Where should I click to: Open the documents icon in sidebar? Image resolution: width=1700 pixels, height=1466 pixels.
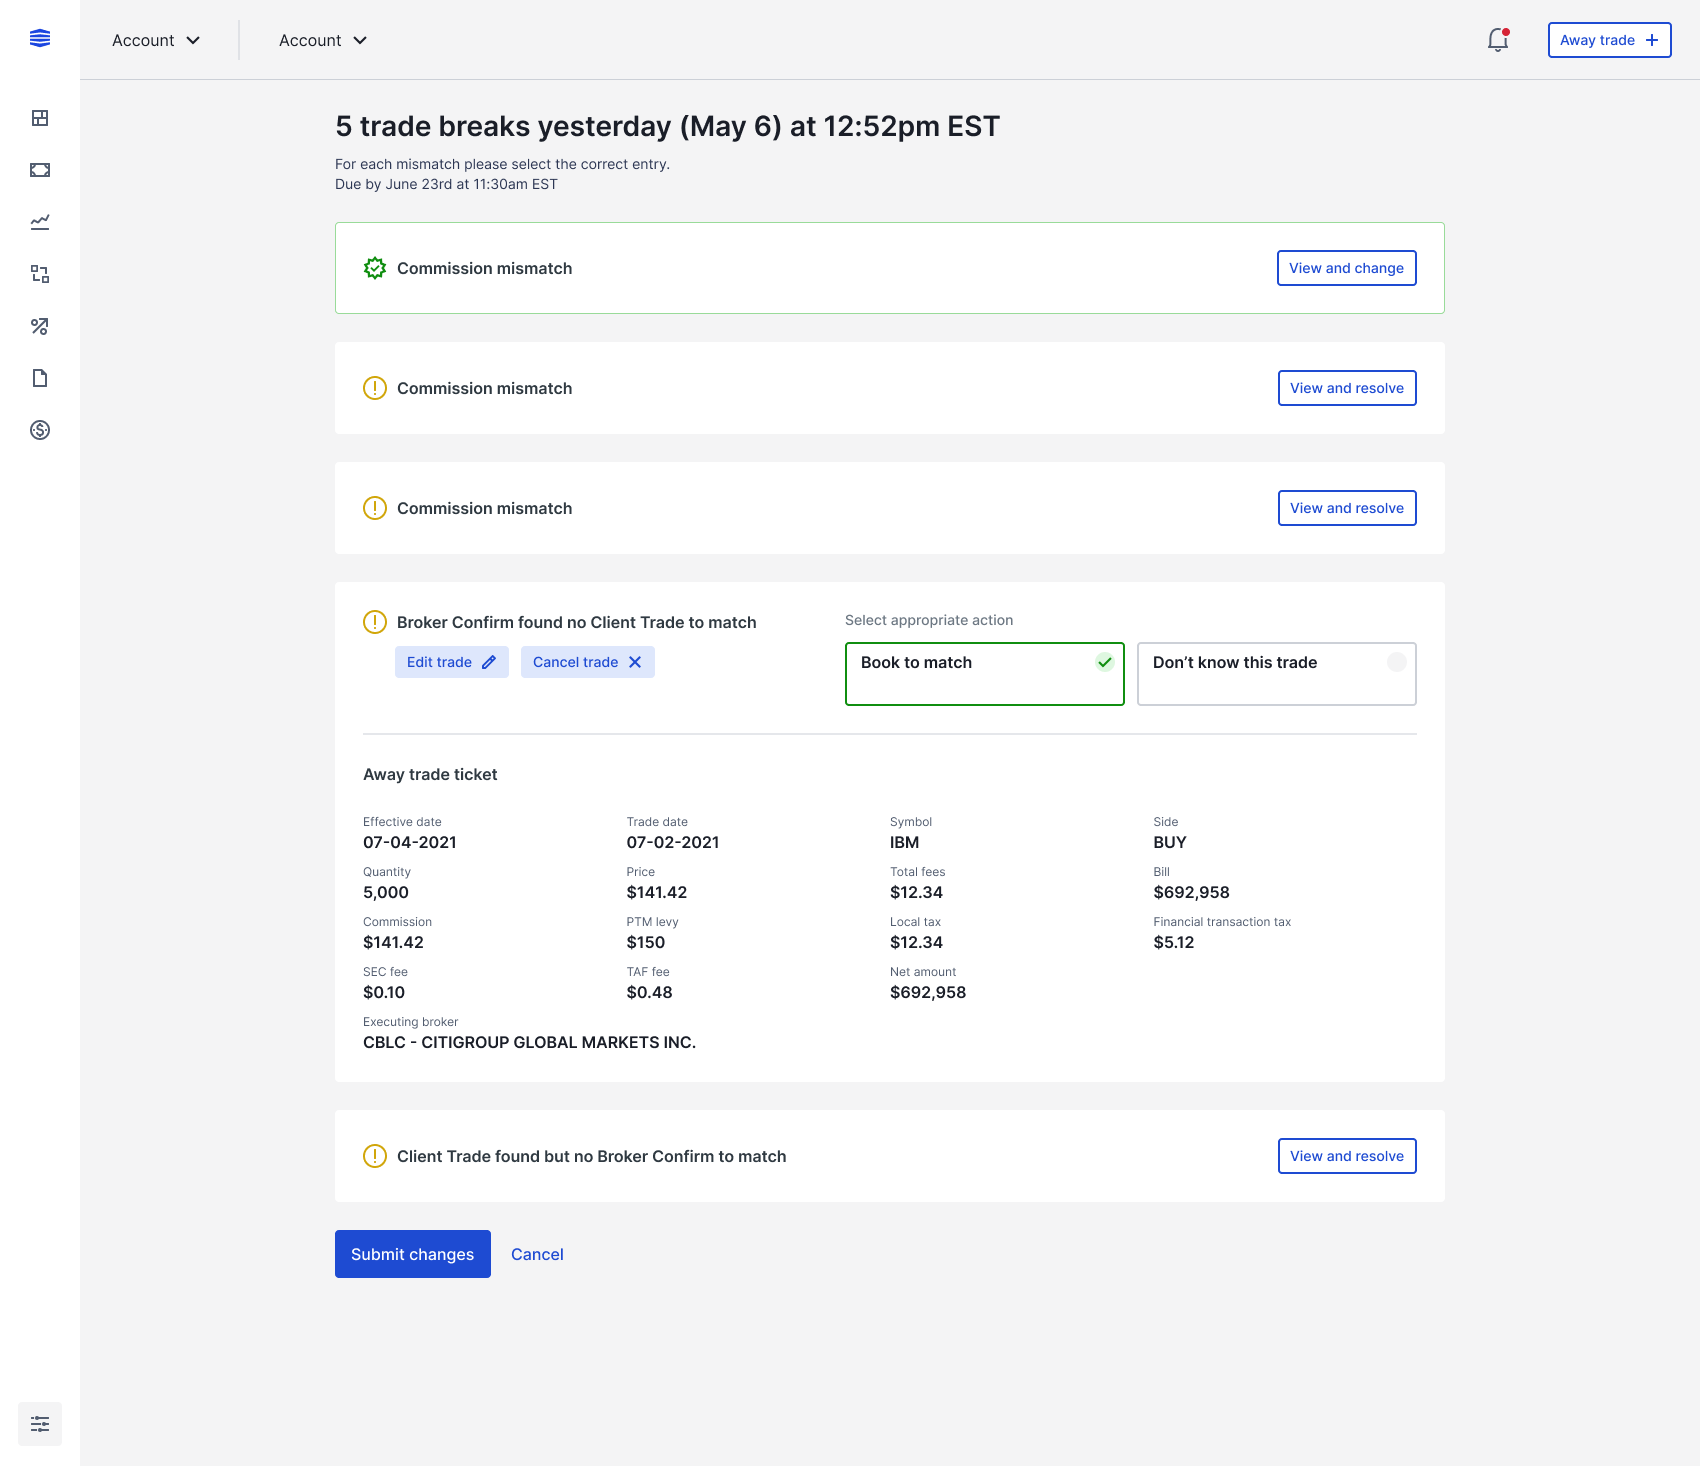coord(40,378)
